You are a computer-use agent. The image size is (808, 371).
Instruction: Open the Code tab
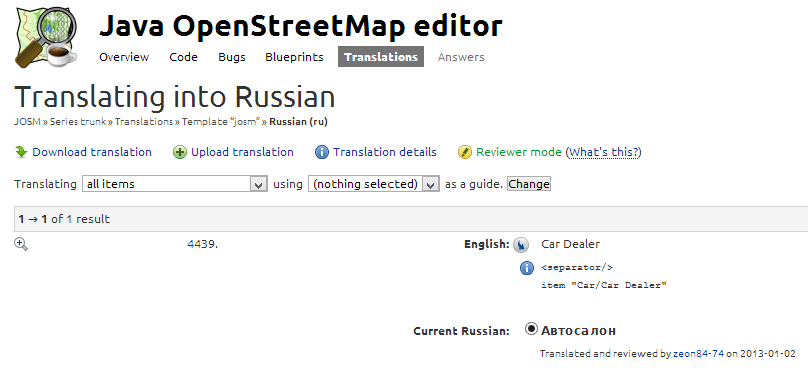(x=183, y=57)
